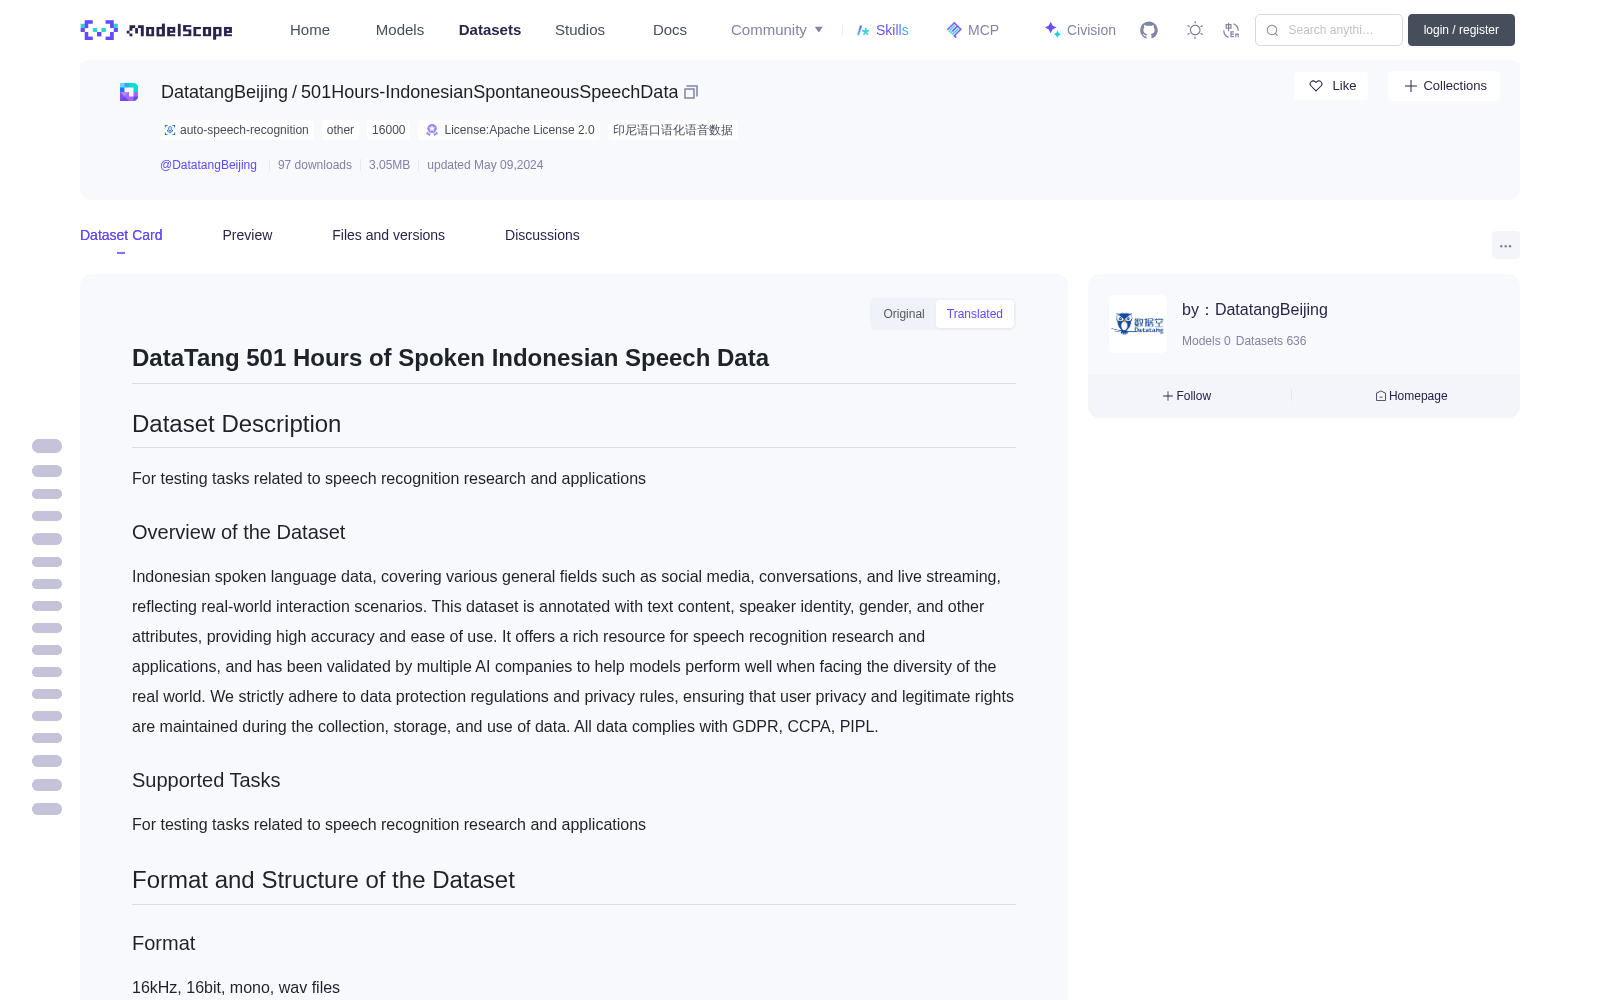
Task: Open the Studios nav item
Action: pyautogui.click(x=580, y=30)
